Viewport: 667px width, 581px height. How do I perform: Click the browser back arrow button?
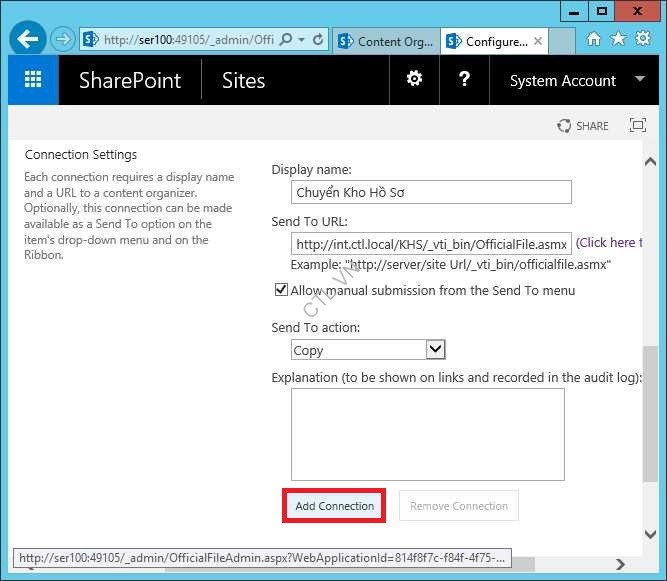coord(28,40)
